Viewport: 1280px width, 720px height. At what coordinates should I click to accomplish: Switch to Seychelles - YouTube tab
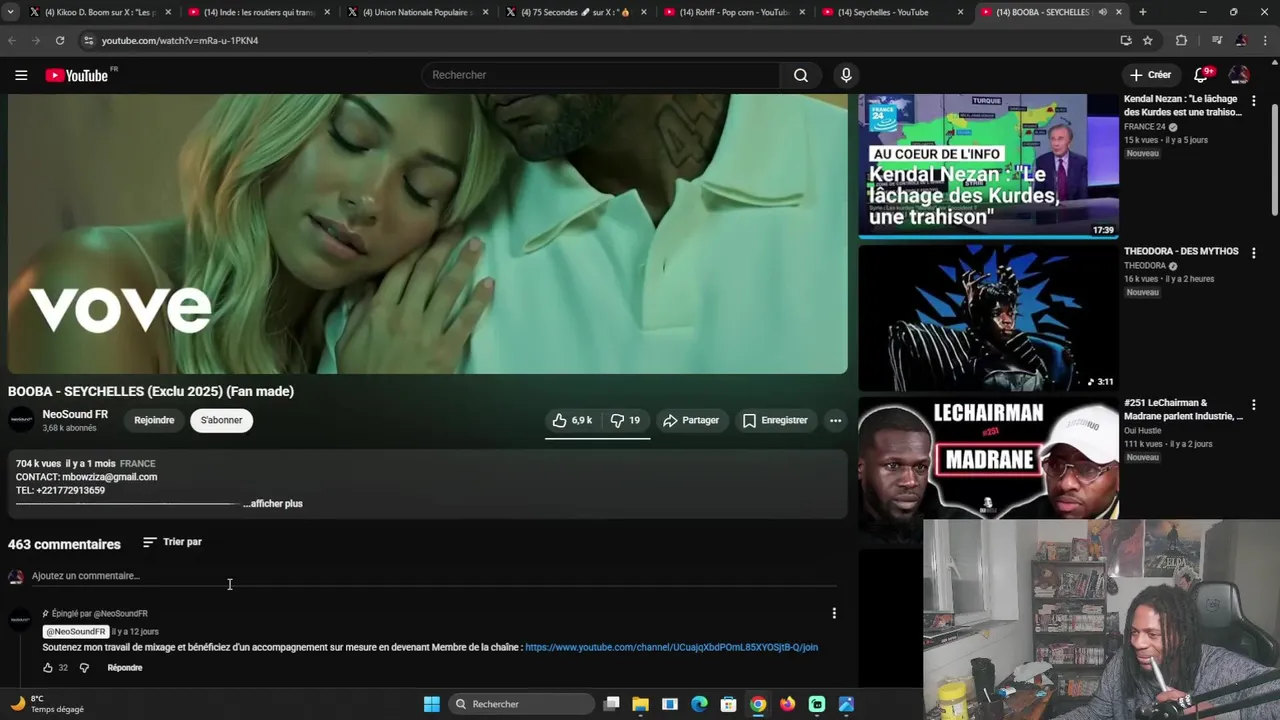pos(893,12)
